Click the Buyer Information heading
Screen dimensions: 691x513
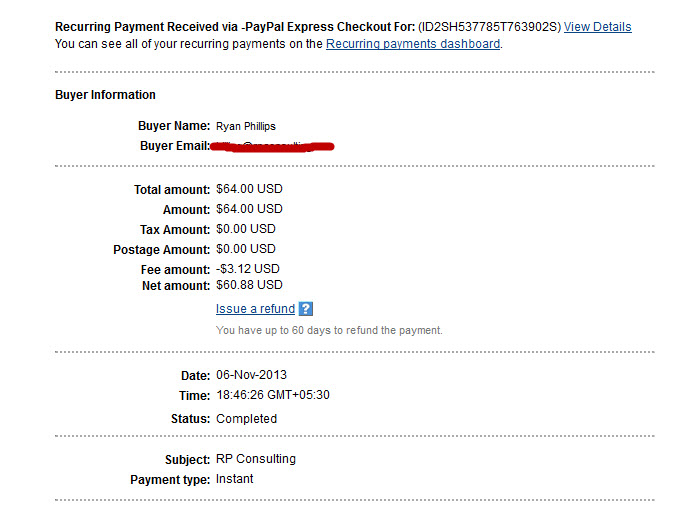[105, 95]
